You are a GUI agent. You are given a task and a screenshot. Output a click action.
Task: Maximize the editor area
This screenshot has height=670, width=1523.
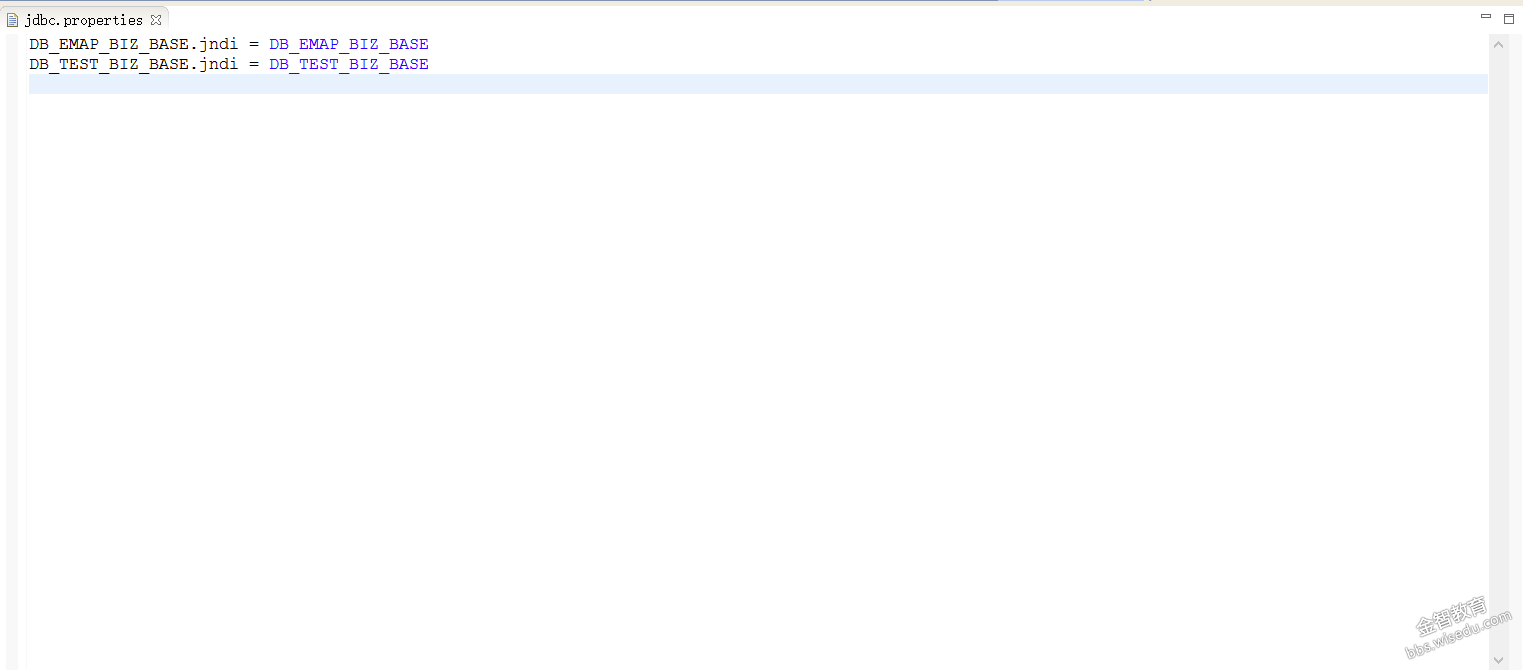[1509, 18]
